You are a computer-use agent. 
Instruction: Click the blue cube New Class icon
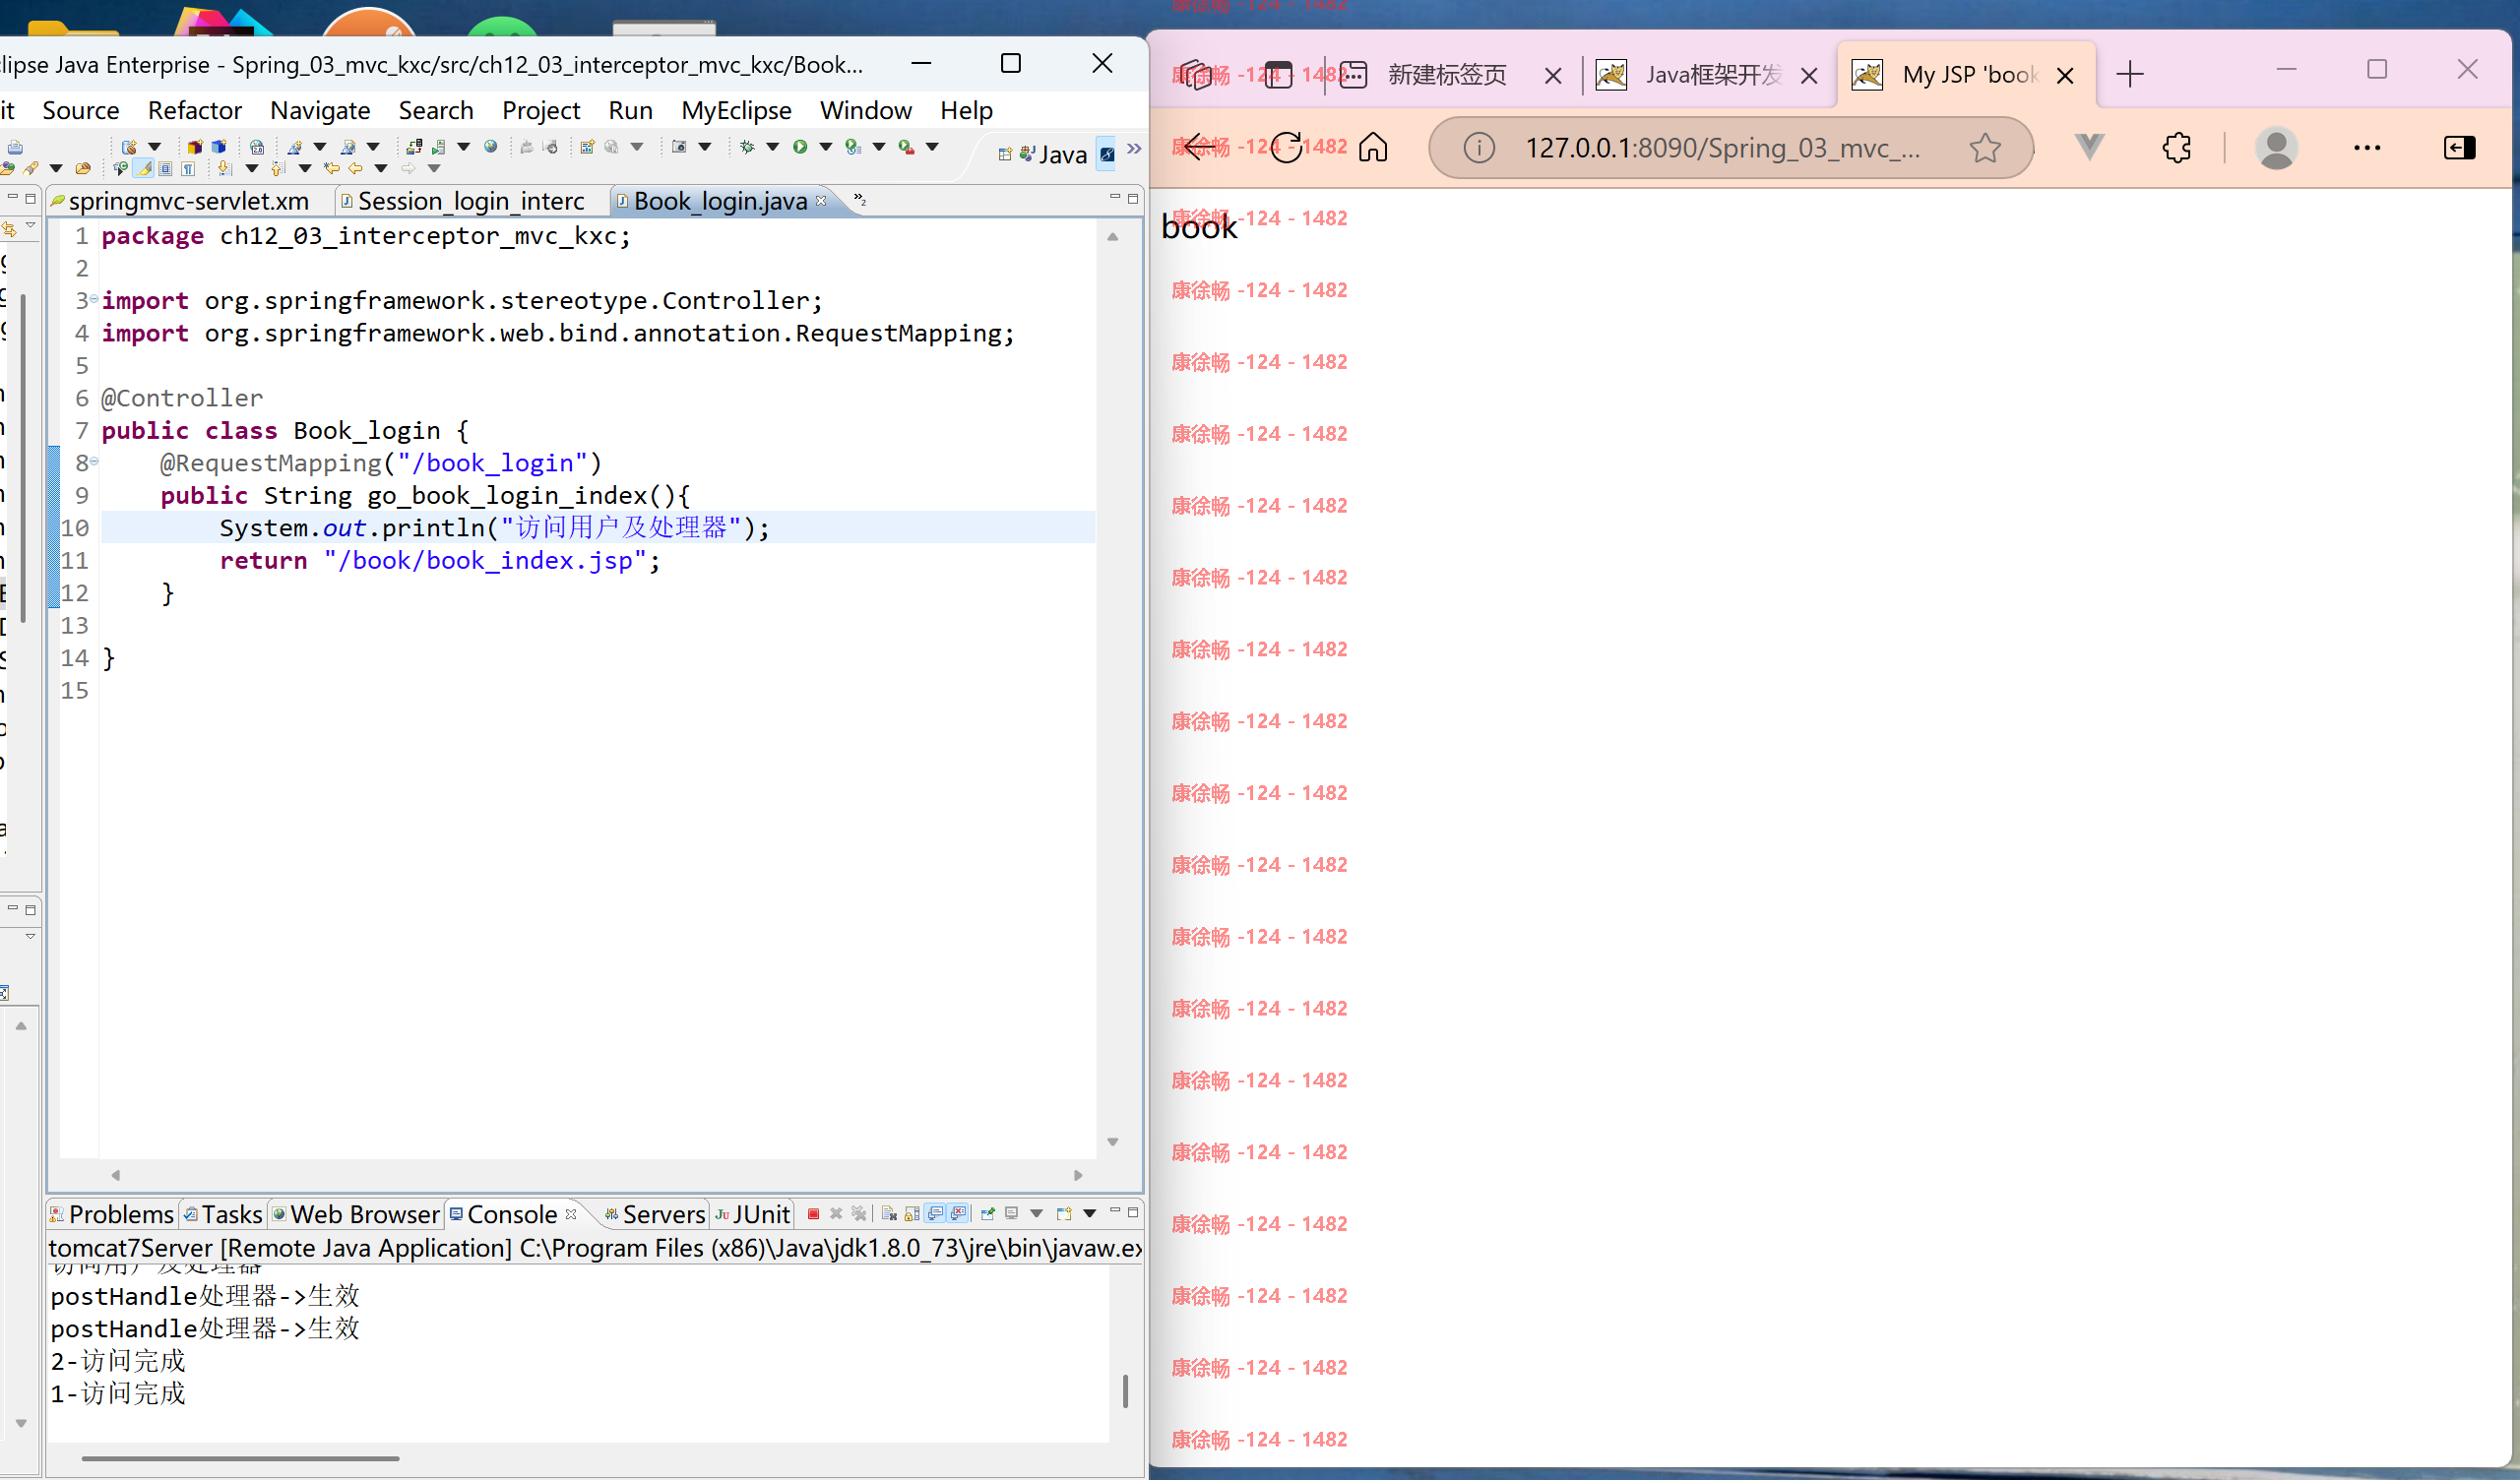click(219, 147)
